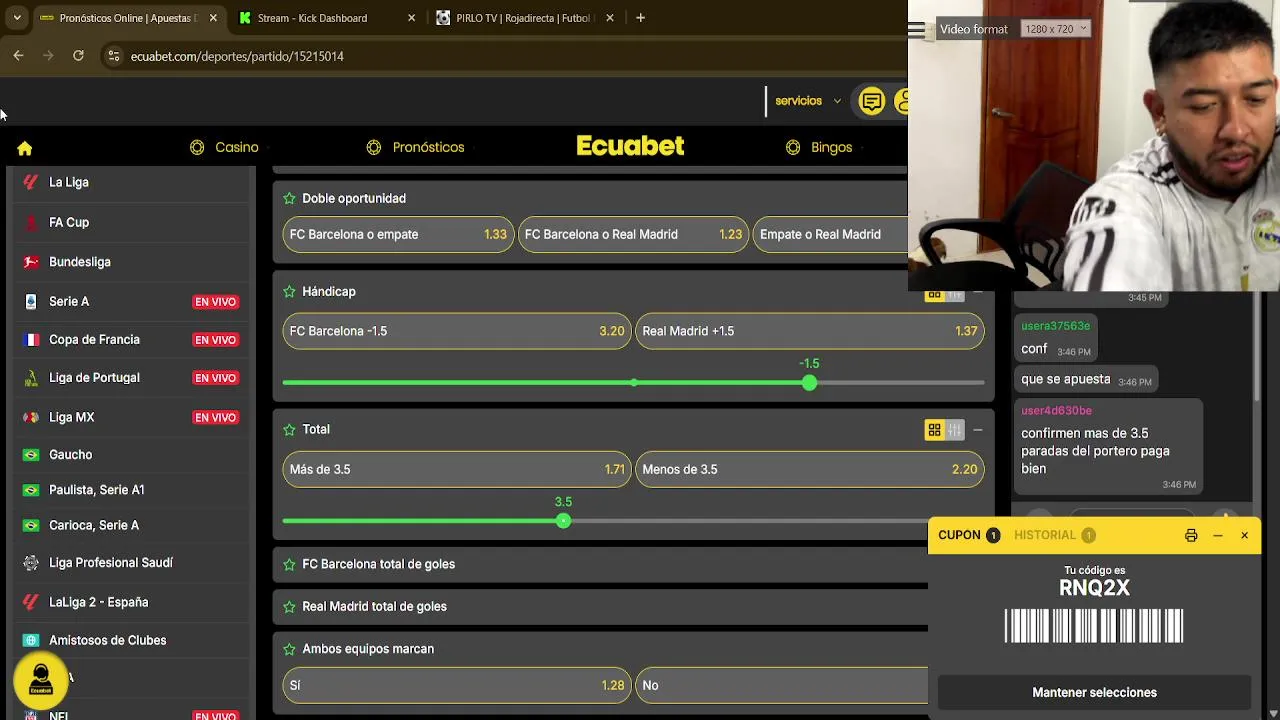Screen dimensions: 1280x720
Task: Open the servicios dropdown
Action: tap(808, 101)
